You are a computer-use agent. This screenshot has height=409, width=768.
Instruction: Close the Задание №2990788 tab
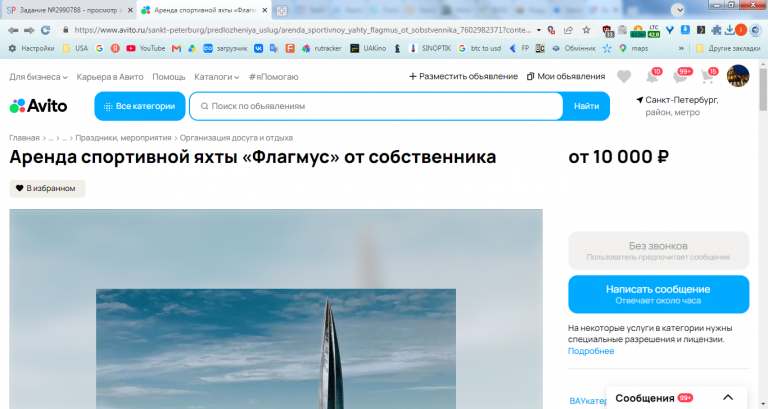coord(130,10)
